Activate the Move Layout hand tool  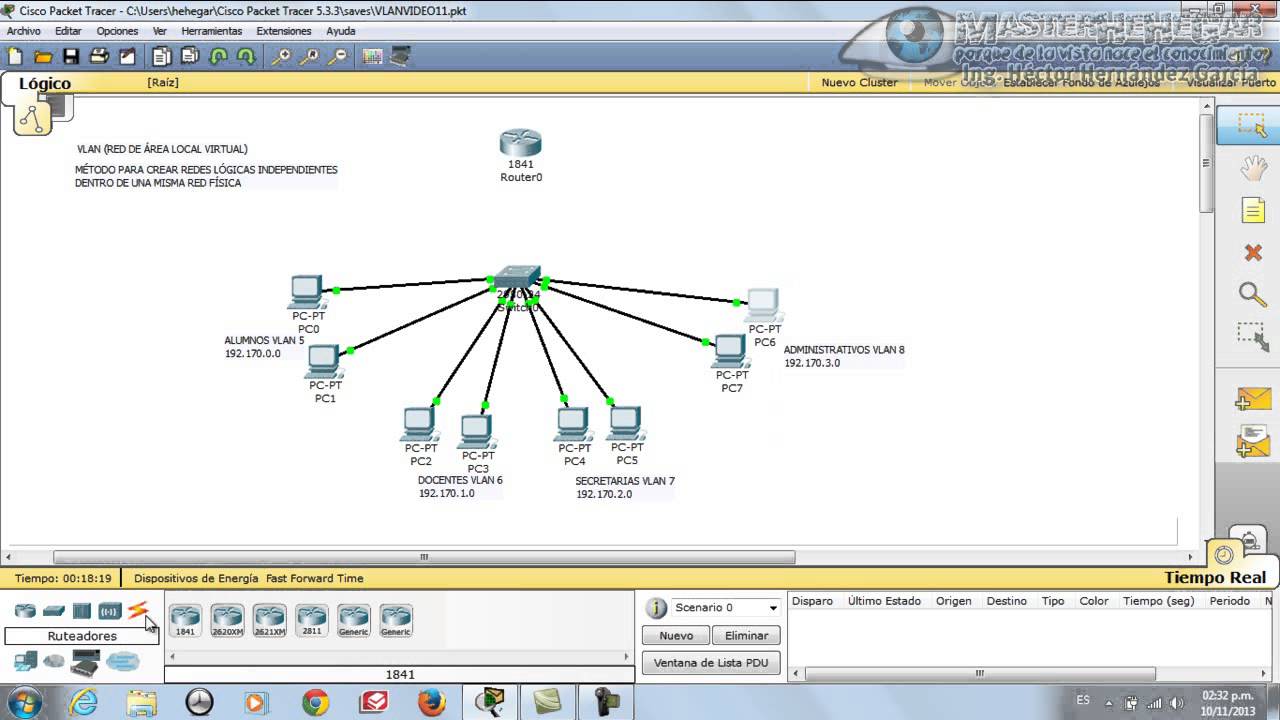click(x=1252, y=168)
